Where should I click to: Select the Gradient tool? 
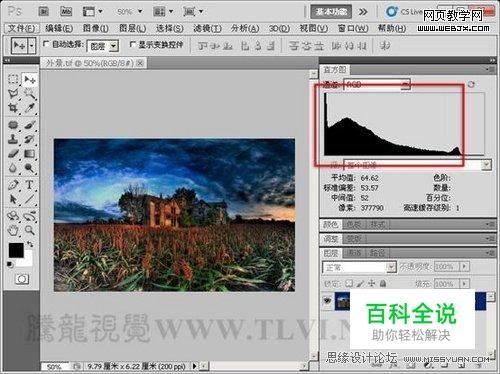[x=30, y=153]
